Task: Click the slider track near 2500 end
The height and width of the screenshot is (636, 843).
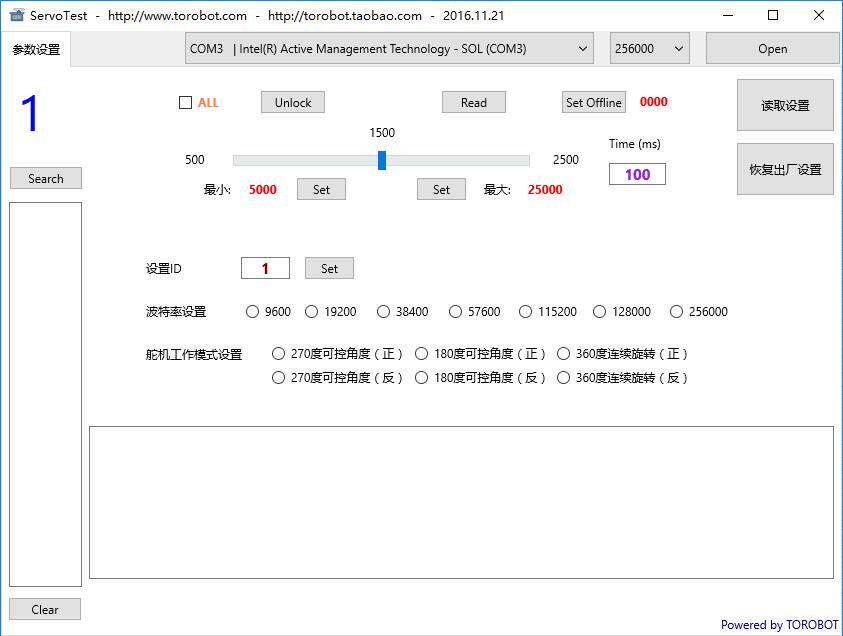Action: pos(519,160)
